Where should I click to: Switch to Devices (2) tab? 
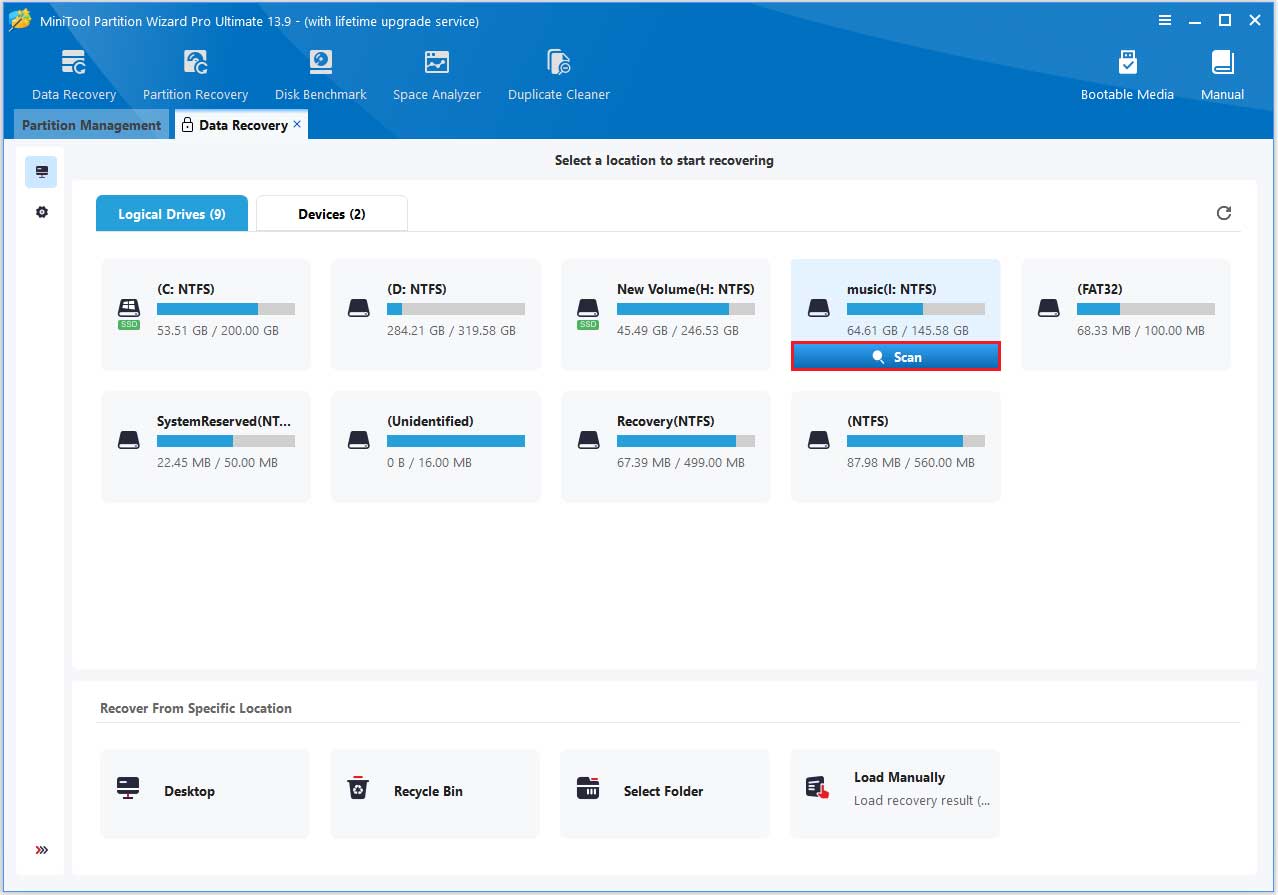(x=332, y=213)
